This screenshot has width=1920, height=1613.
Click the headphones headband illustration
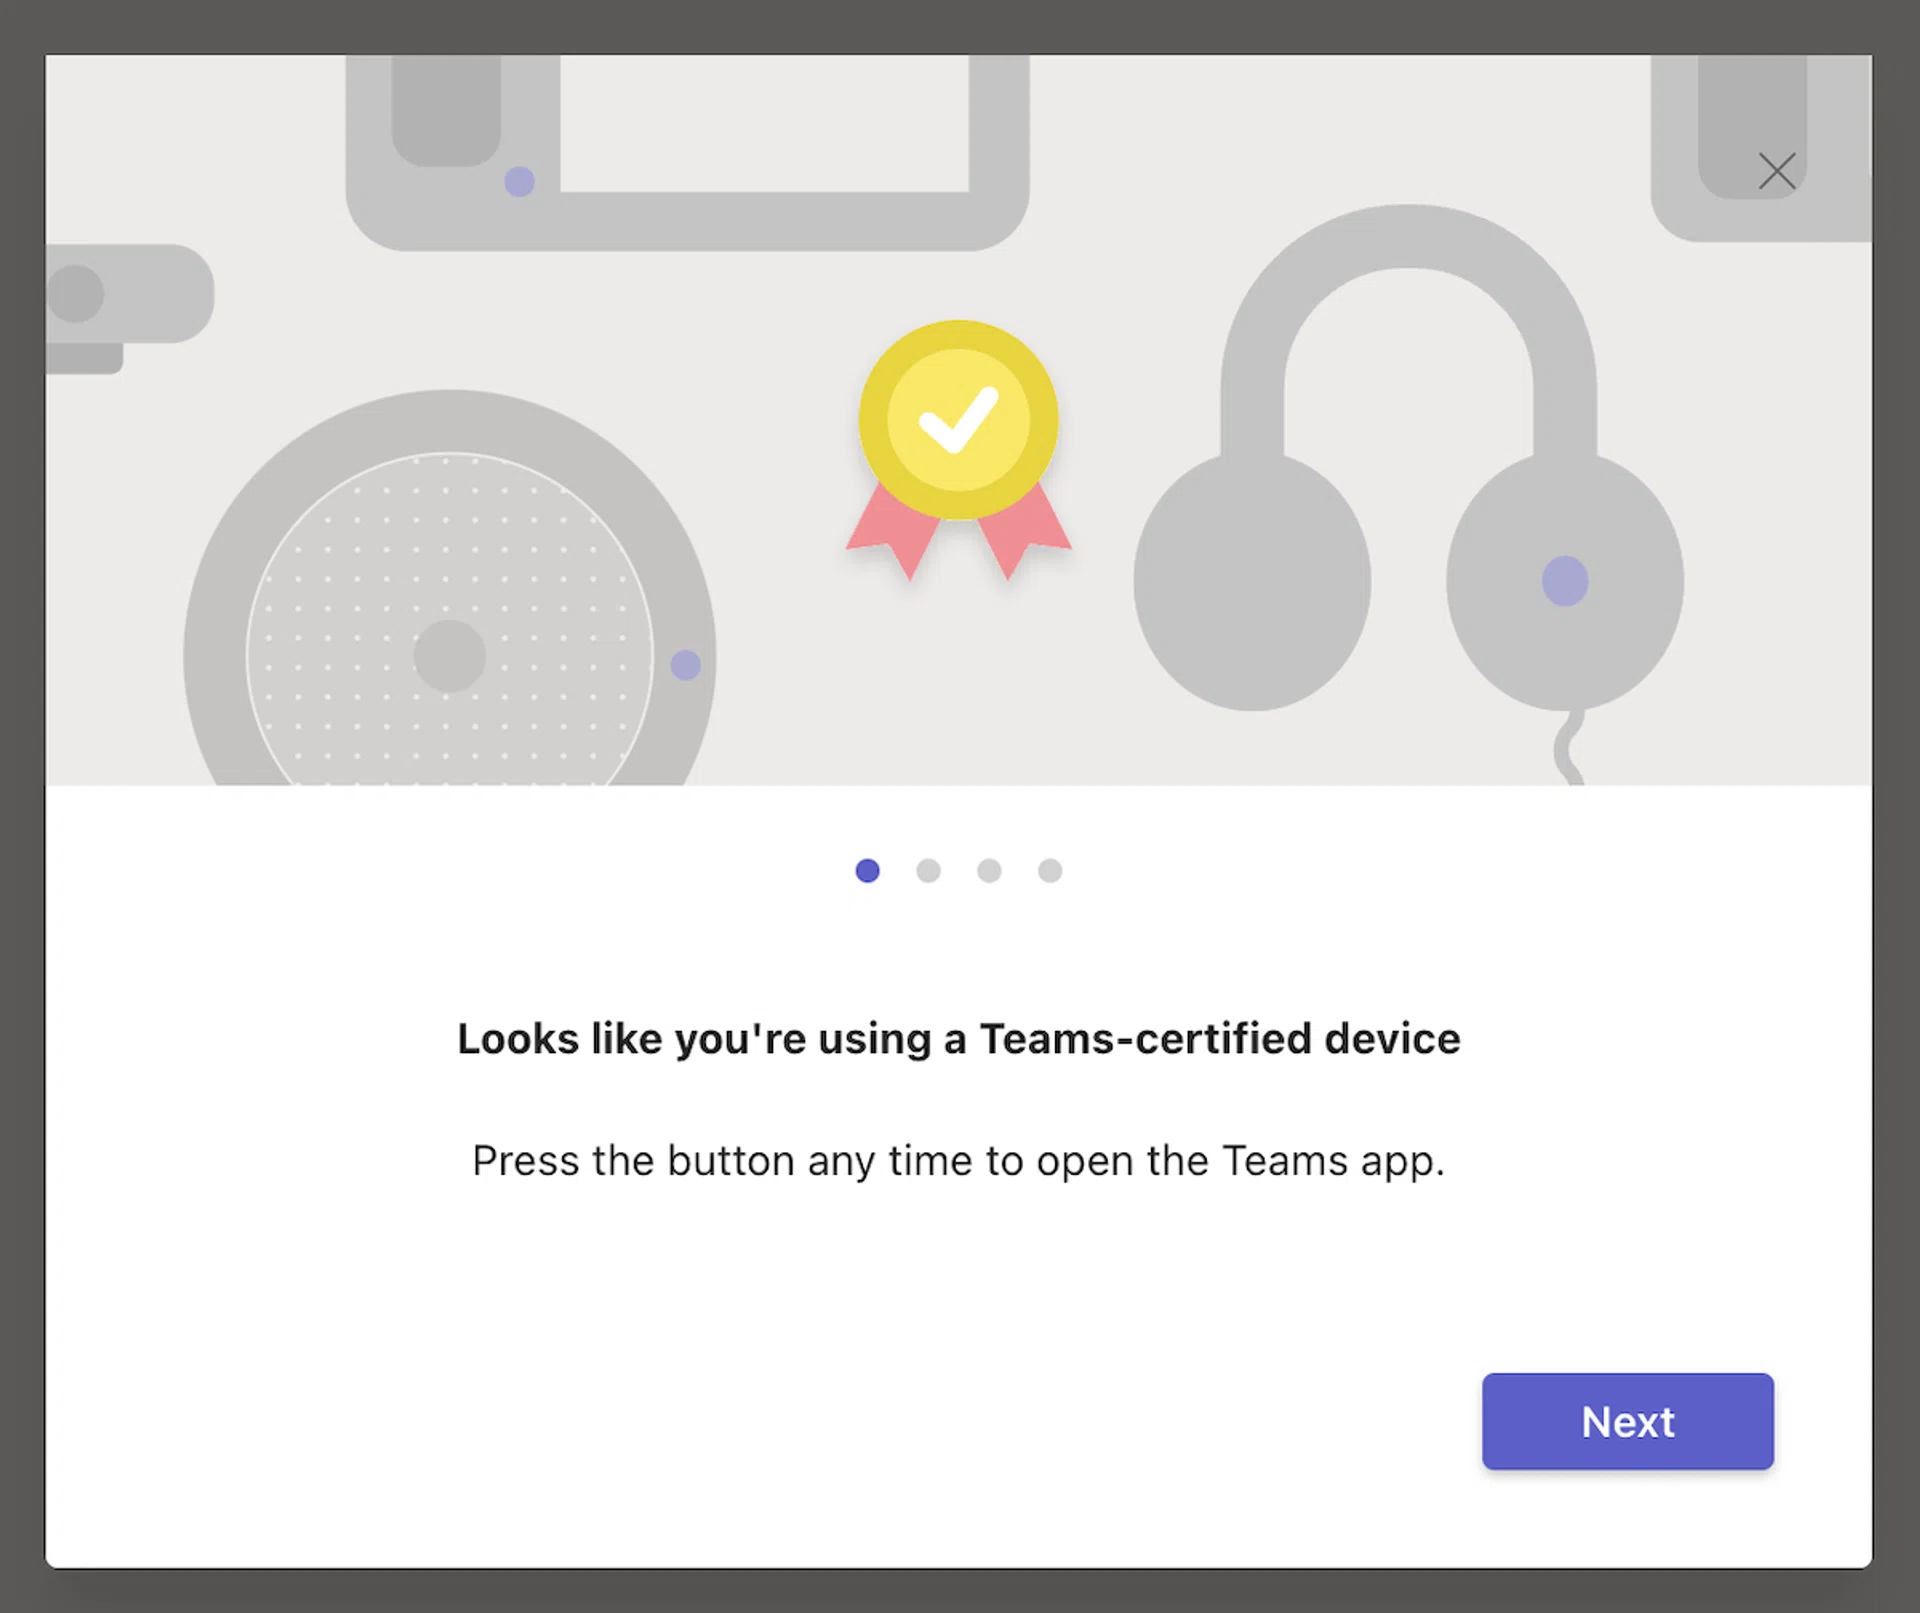point(1408,238)
